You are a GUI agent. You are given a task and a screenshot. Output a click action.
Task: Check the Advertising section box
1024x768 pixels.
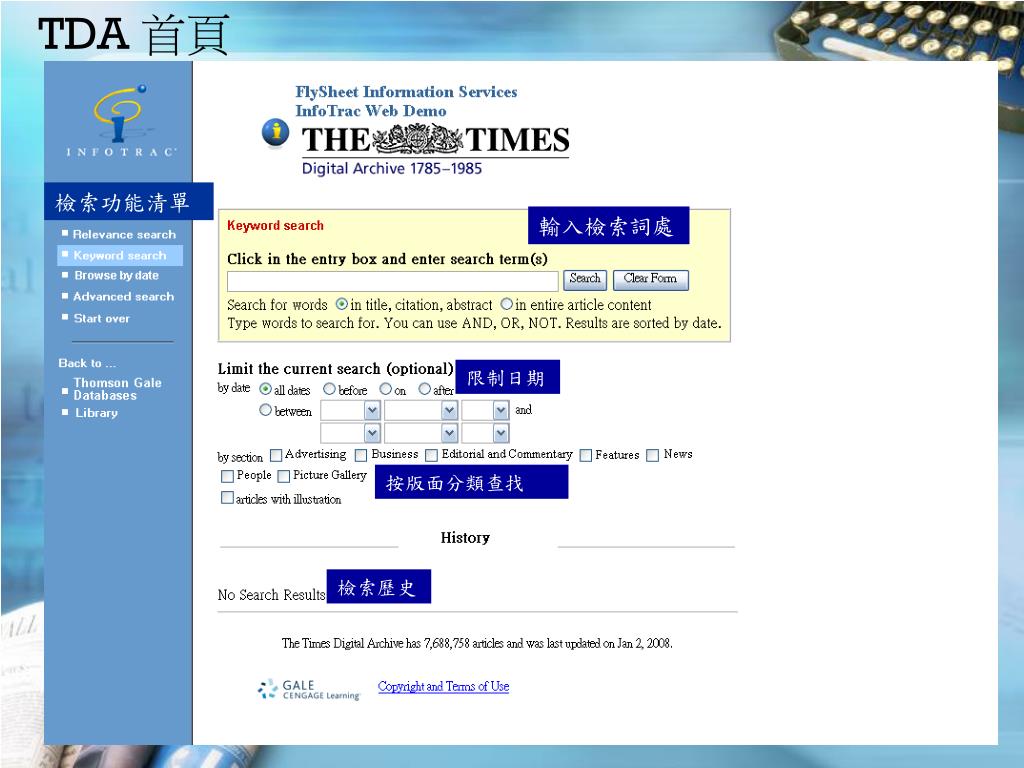click(x=276, y=455)
